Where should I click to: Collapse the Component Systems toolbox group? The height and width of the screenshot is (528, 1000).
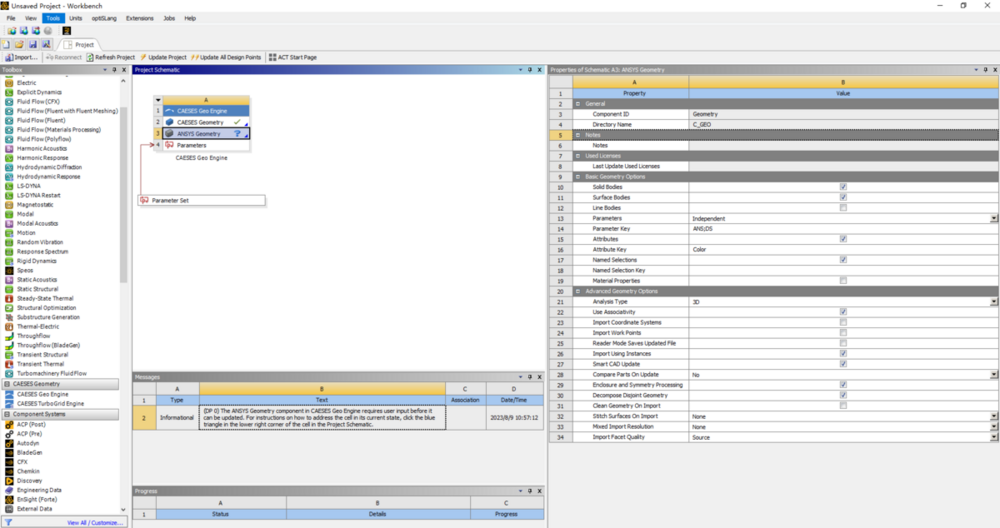tap(7, 414)
